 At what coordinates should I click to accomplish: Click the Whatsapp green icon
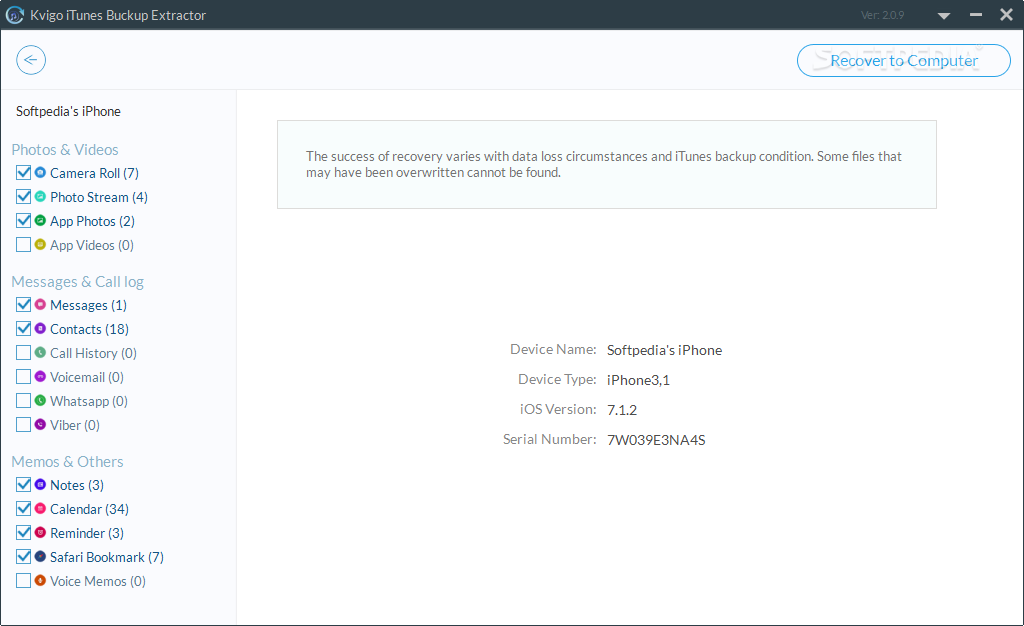pos(40,400)
